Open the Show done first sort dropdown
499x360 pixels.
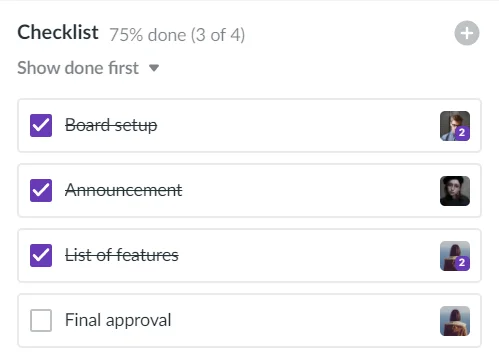[88, 68]
